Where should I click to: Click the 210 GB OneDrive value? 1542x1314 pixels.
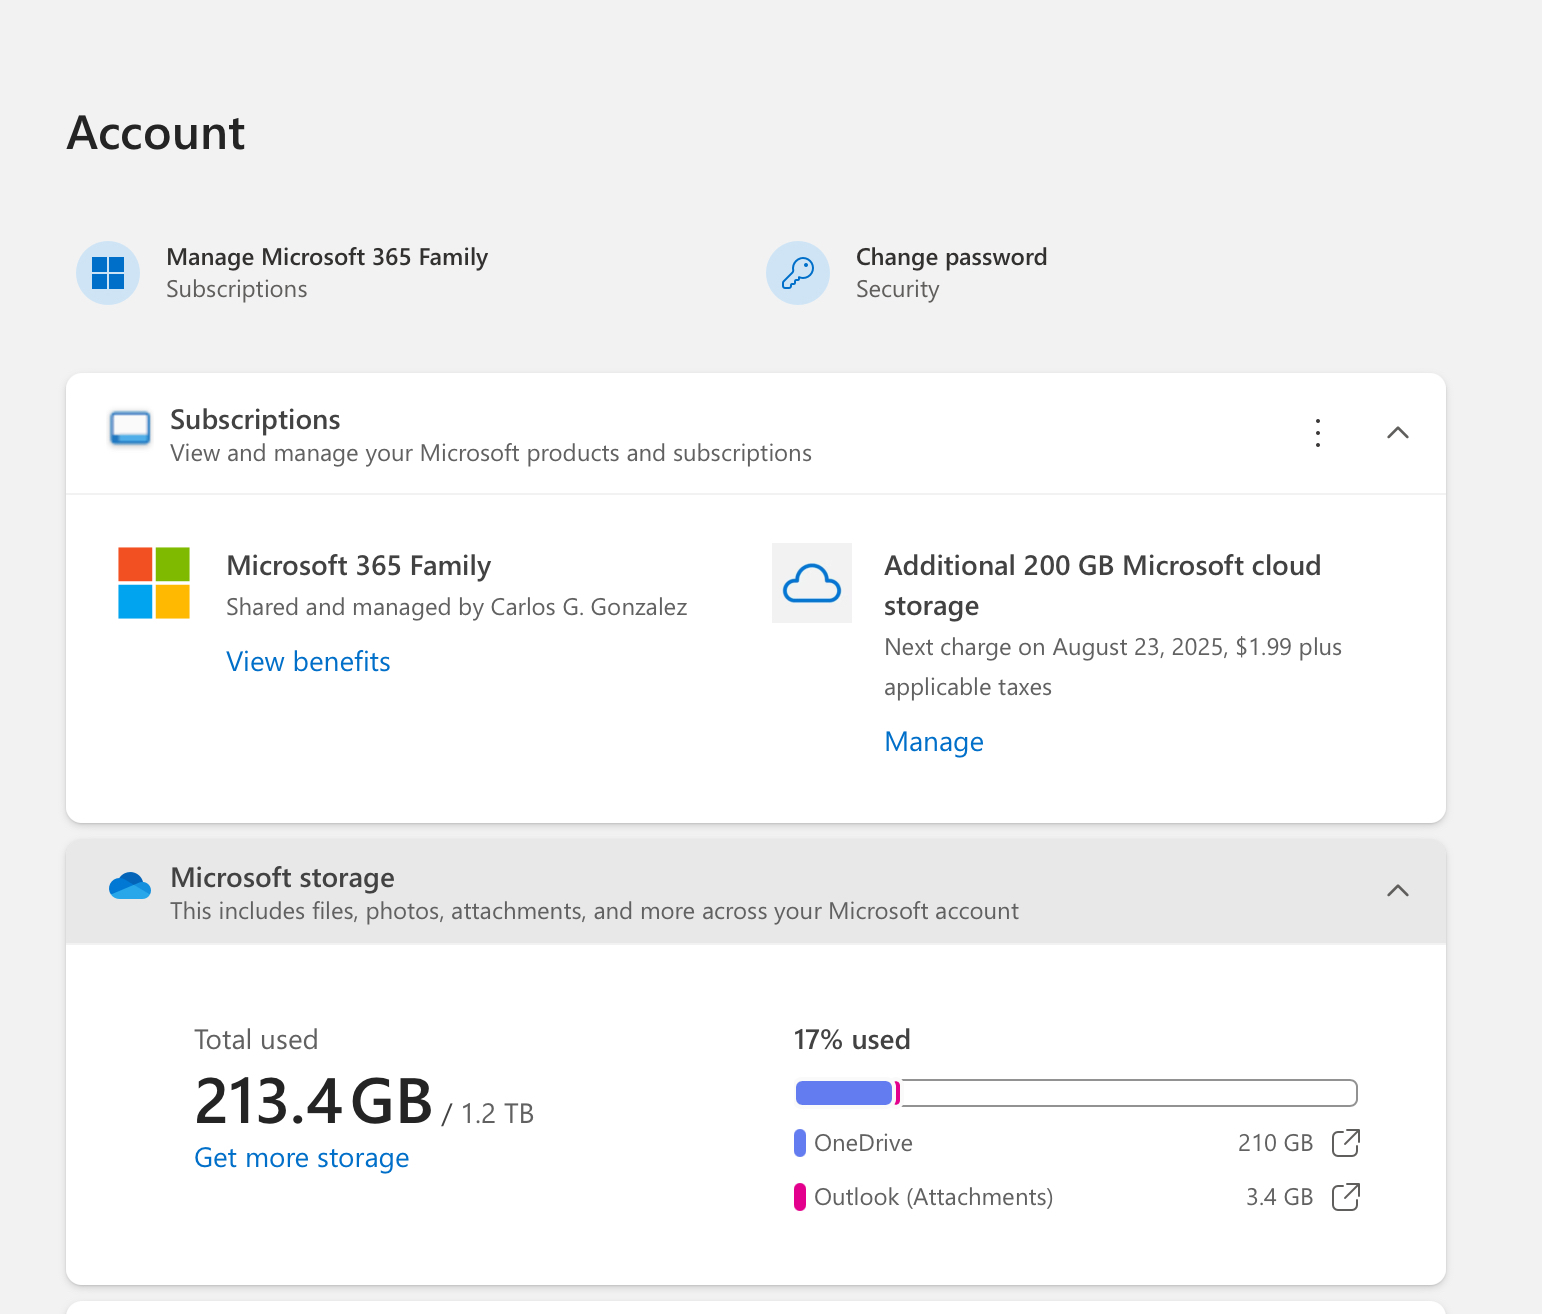1275,1143
